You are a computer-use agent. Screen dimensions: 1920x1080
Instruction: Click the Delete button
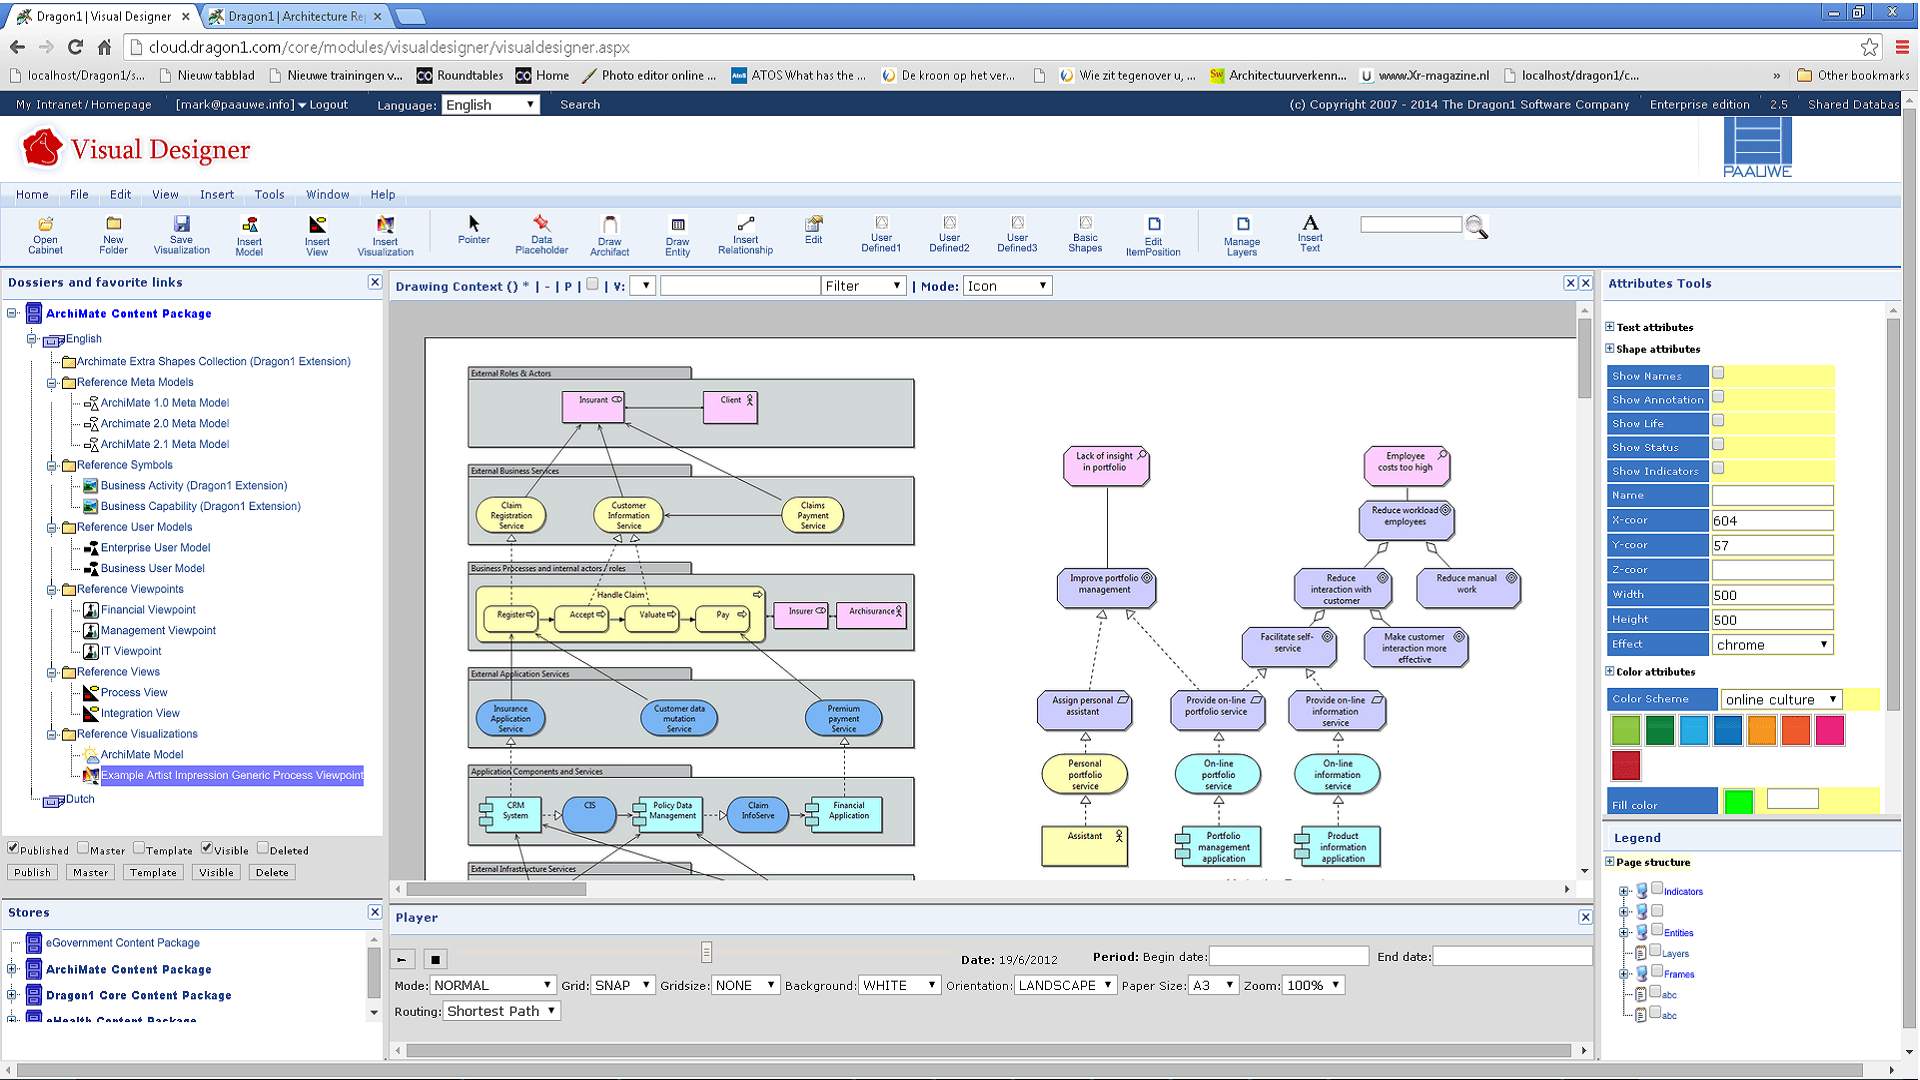pos(272,872)
